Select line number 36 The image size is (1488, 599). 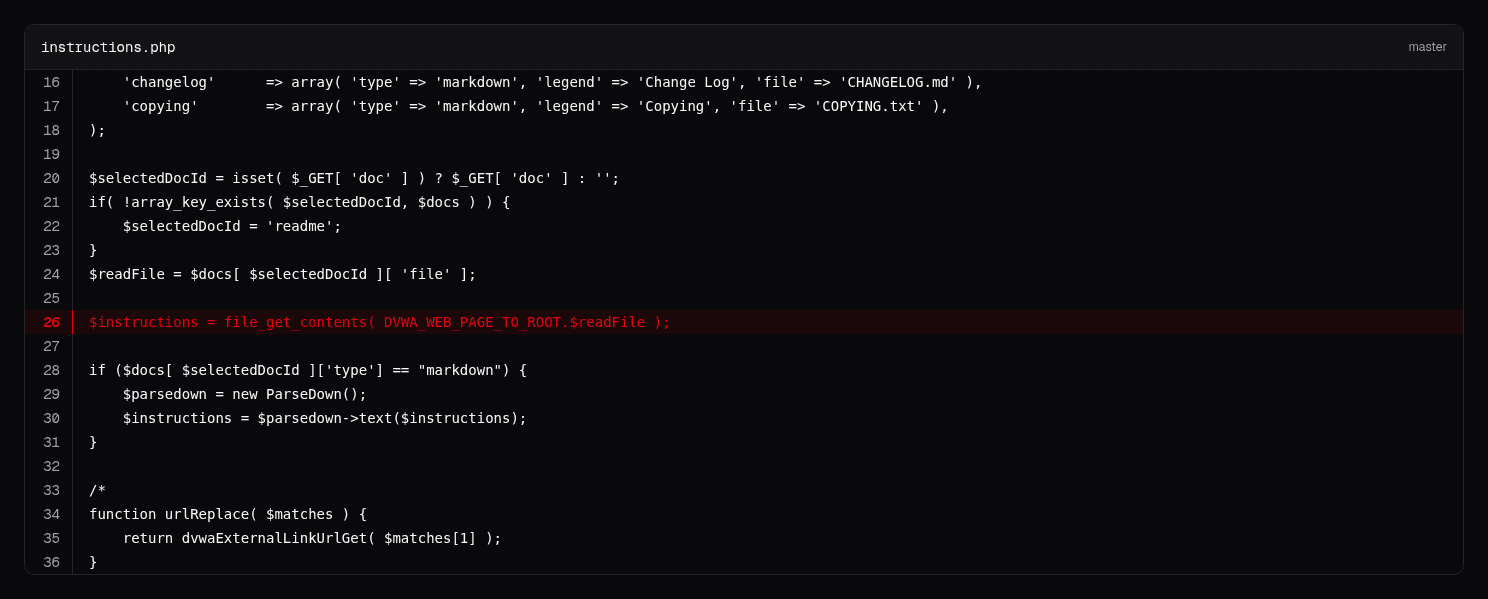point(51,562)
